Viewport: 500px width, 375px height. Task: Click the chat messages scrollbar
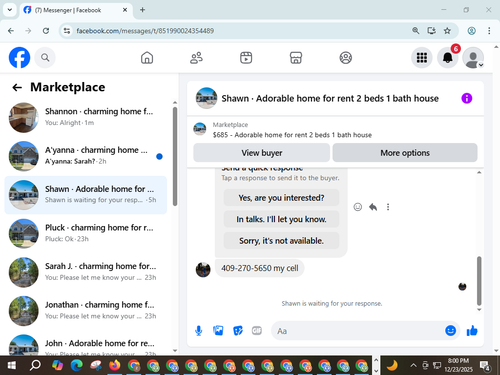click(x=479, y=281)
